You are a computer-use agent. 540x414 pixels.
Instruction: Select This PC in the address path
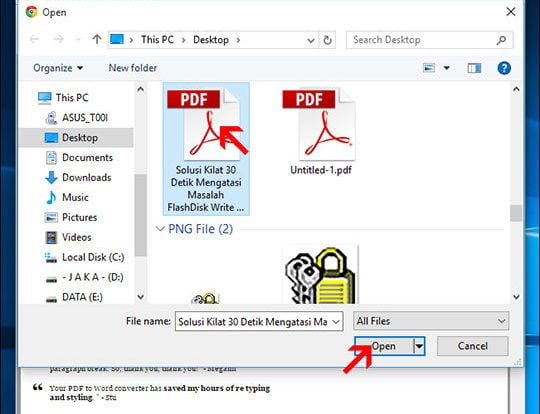[157, 40]
